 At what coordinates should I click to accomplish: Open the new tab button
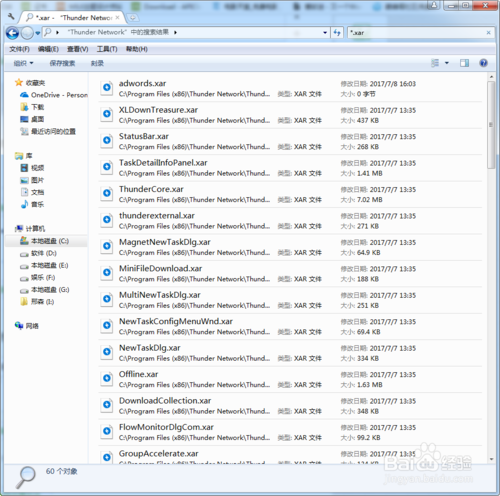(133, 18)
